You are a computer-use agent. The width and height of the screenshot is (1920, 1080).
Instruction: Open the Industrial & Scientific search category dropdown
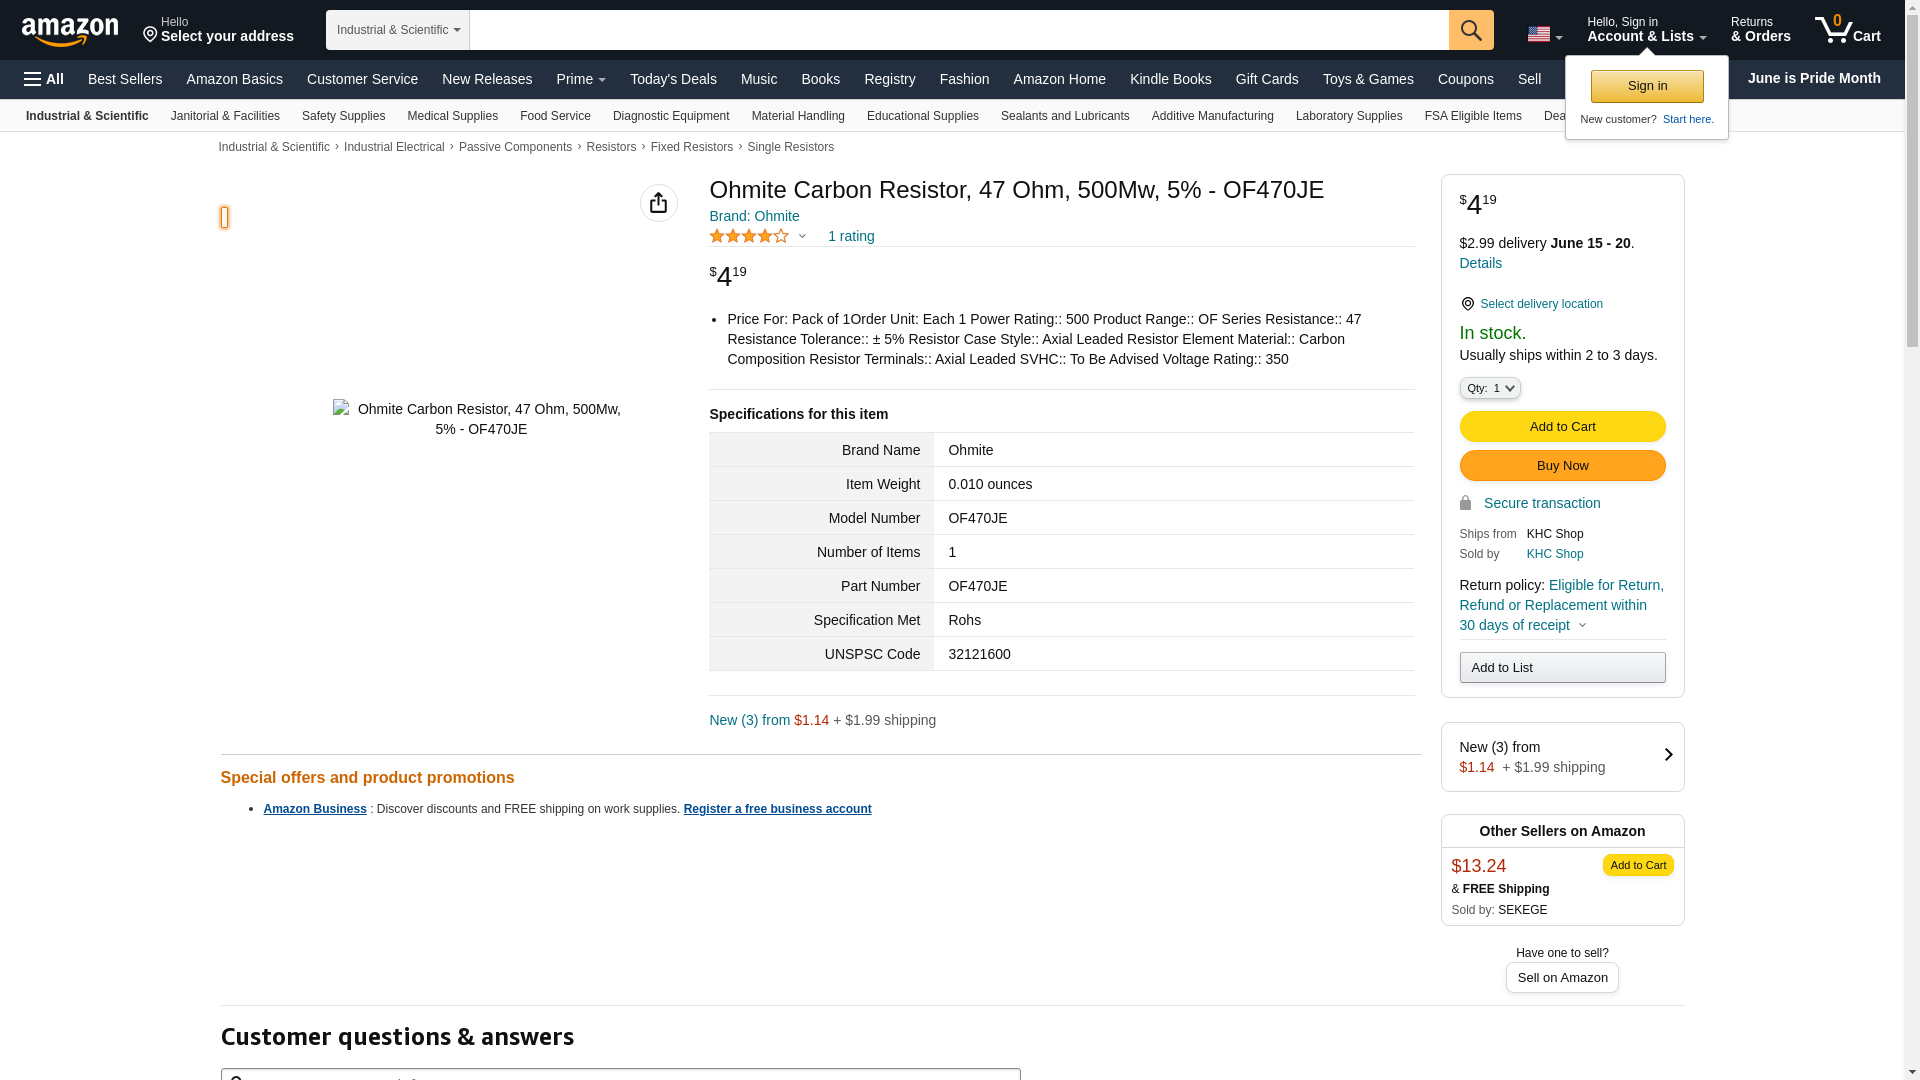[x=398, y=30]
